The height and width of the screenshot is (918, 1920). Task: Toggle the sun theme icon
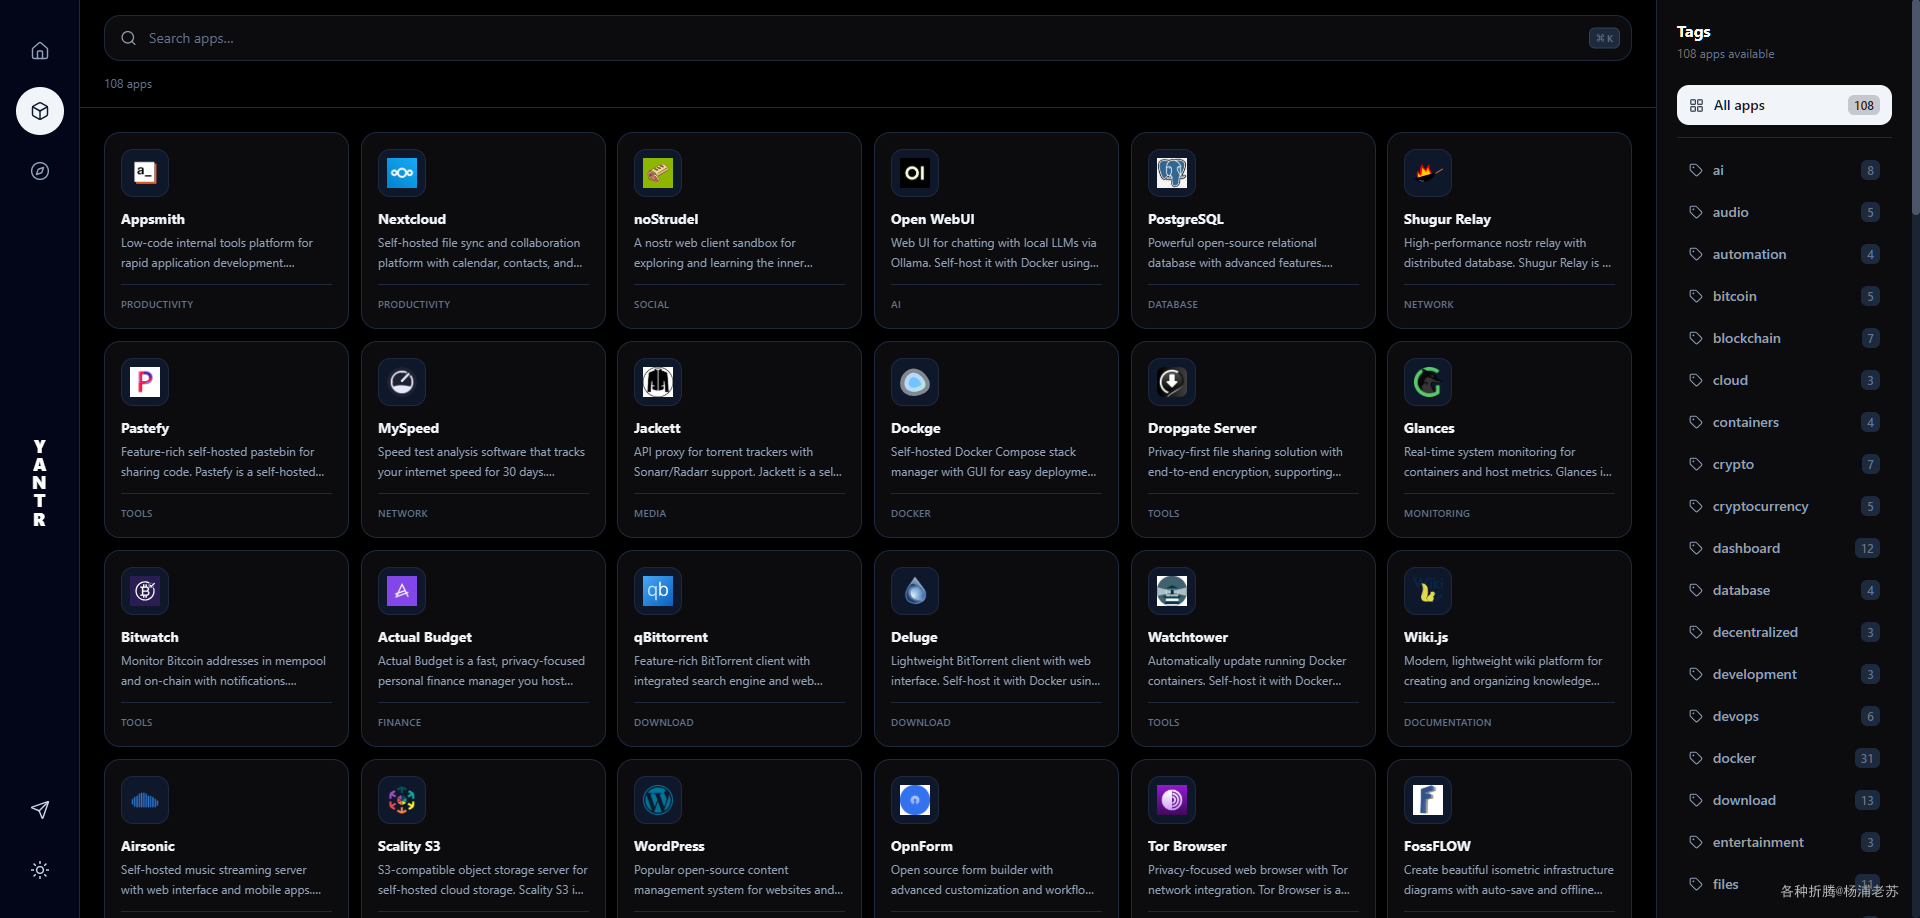40,870
